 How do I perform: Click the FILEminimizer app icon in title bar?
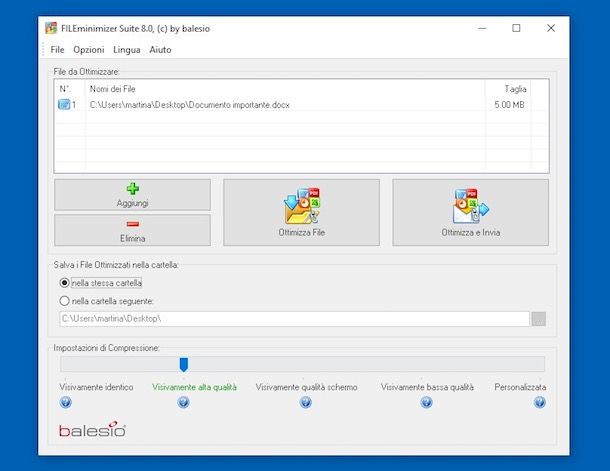tap(51, 28)
